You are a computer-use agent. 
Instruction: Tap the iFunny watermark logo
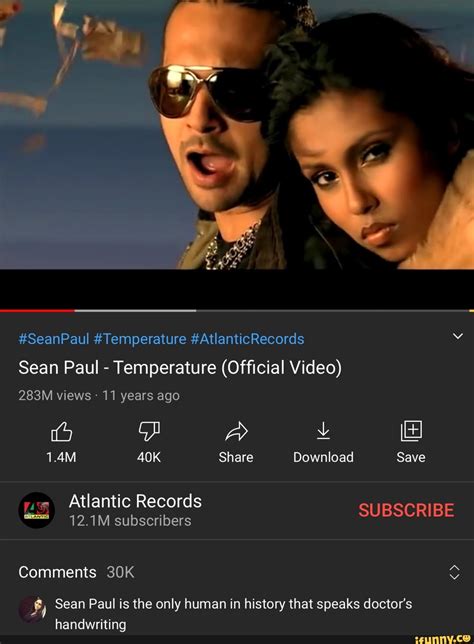(x=443, y=639)
